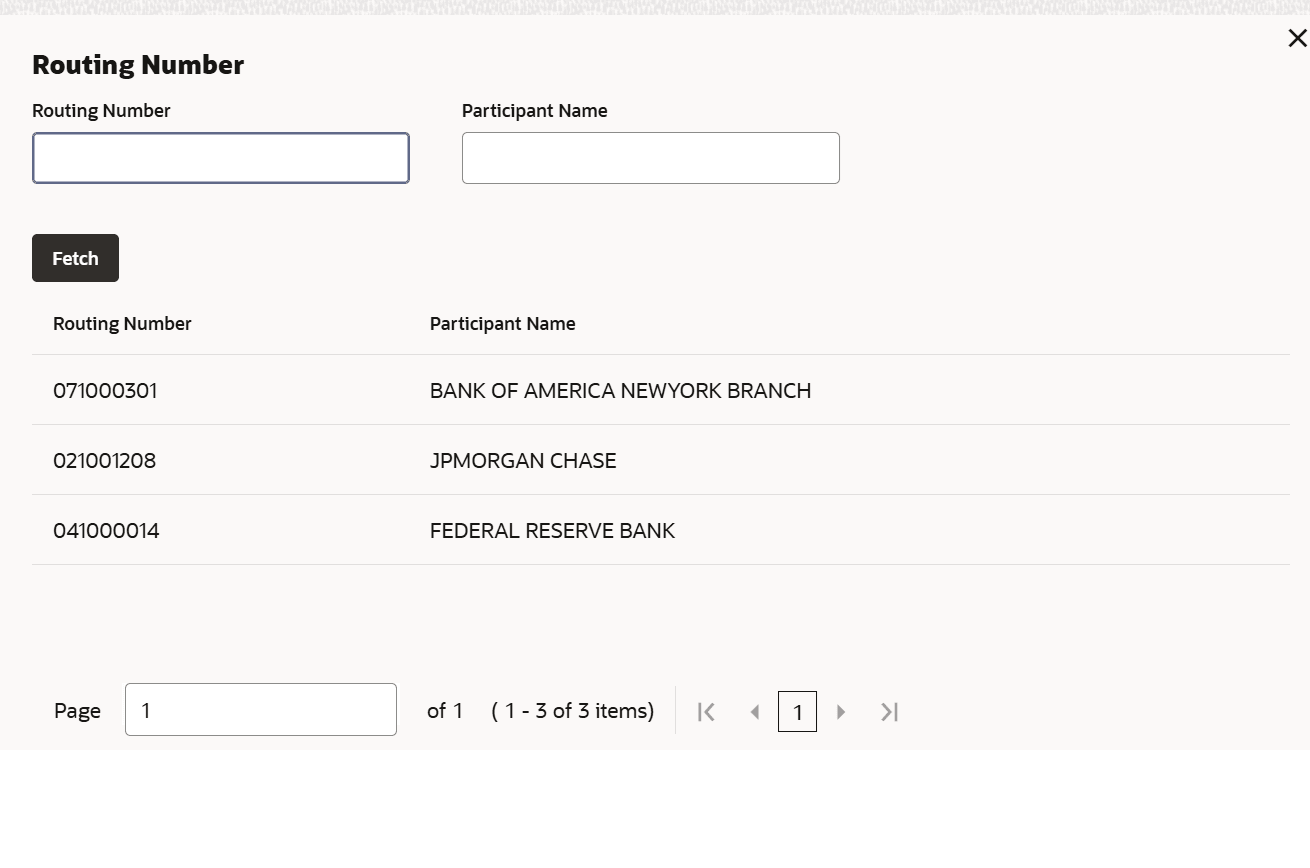
Task: Go to first page of results
Action: point(706,712)
